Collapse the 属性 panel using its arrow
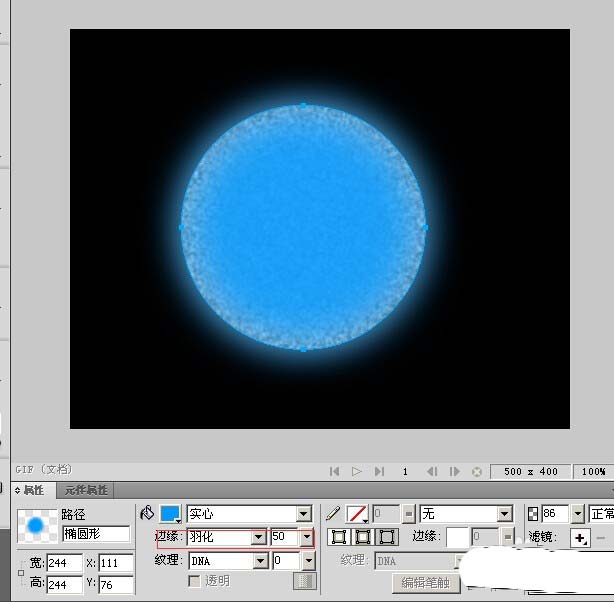Image resolution: width=614 pixels, height=602 pixels. tap(17, 490)
